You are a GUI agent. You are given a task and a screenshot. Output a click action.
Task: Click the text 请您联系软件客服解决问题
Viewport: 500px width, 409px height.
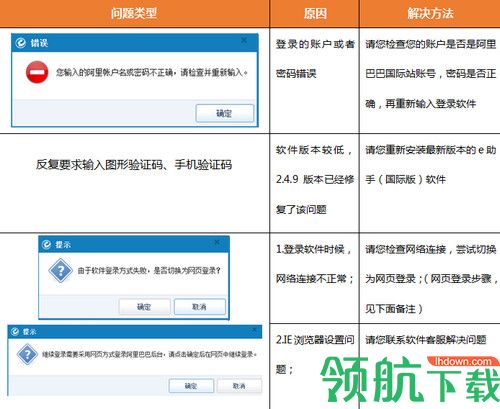point(426,340)
